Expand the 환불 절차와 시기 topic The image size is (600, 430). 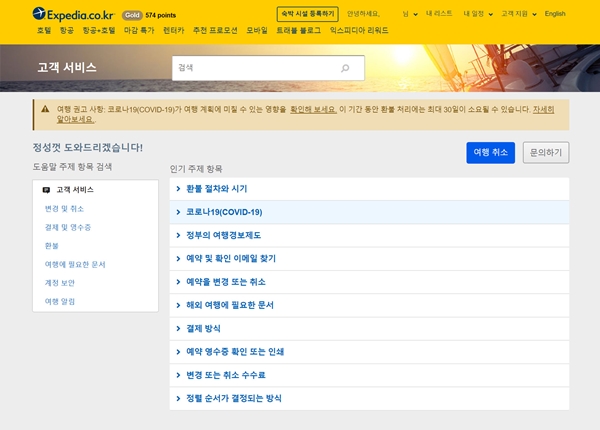(216, 188)
